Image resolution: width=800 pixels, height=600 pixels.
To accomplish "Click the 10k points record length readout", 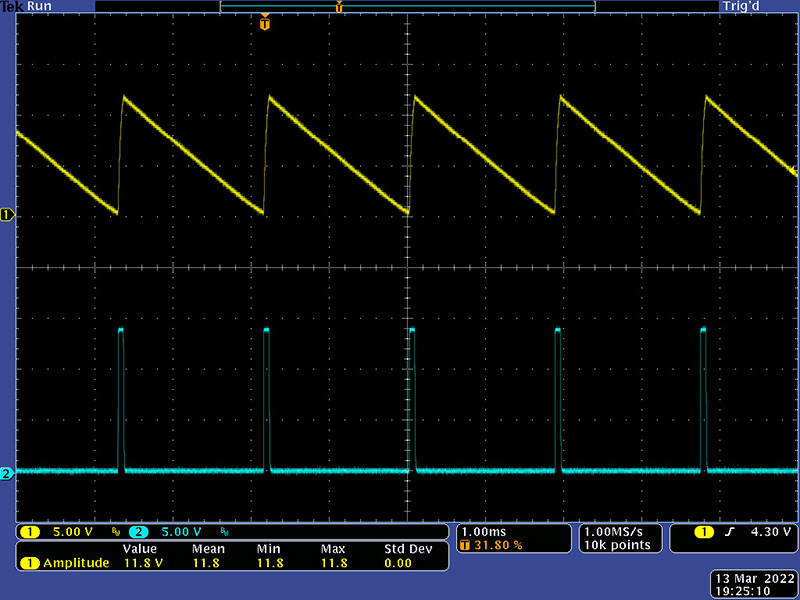I will point(616,545).
